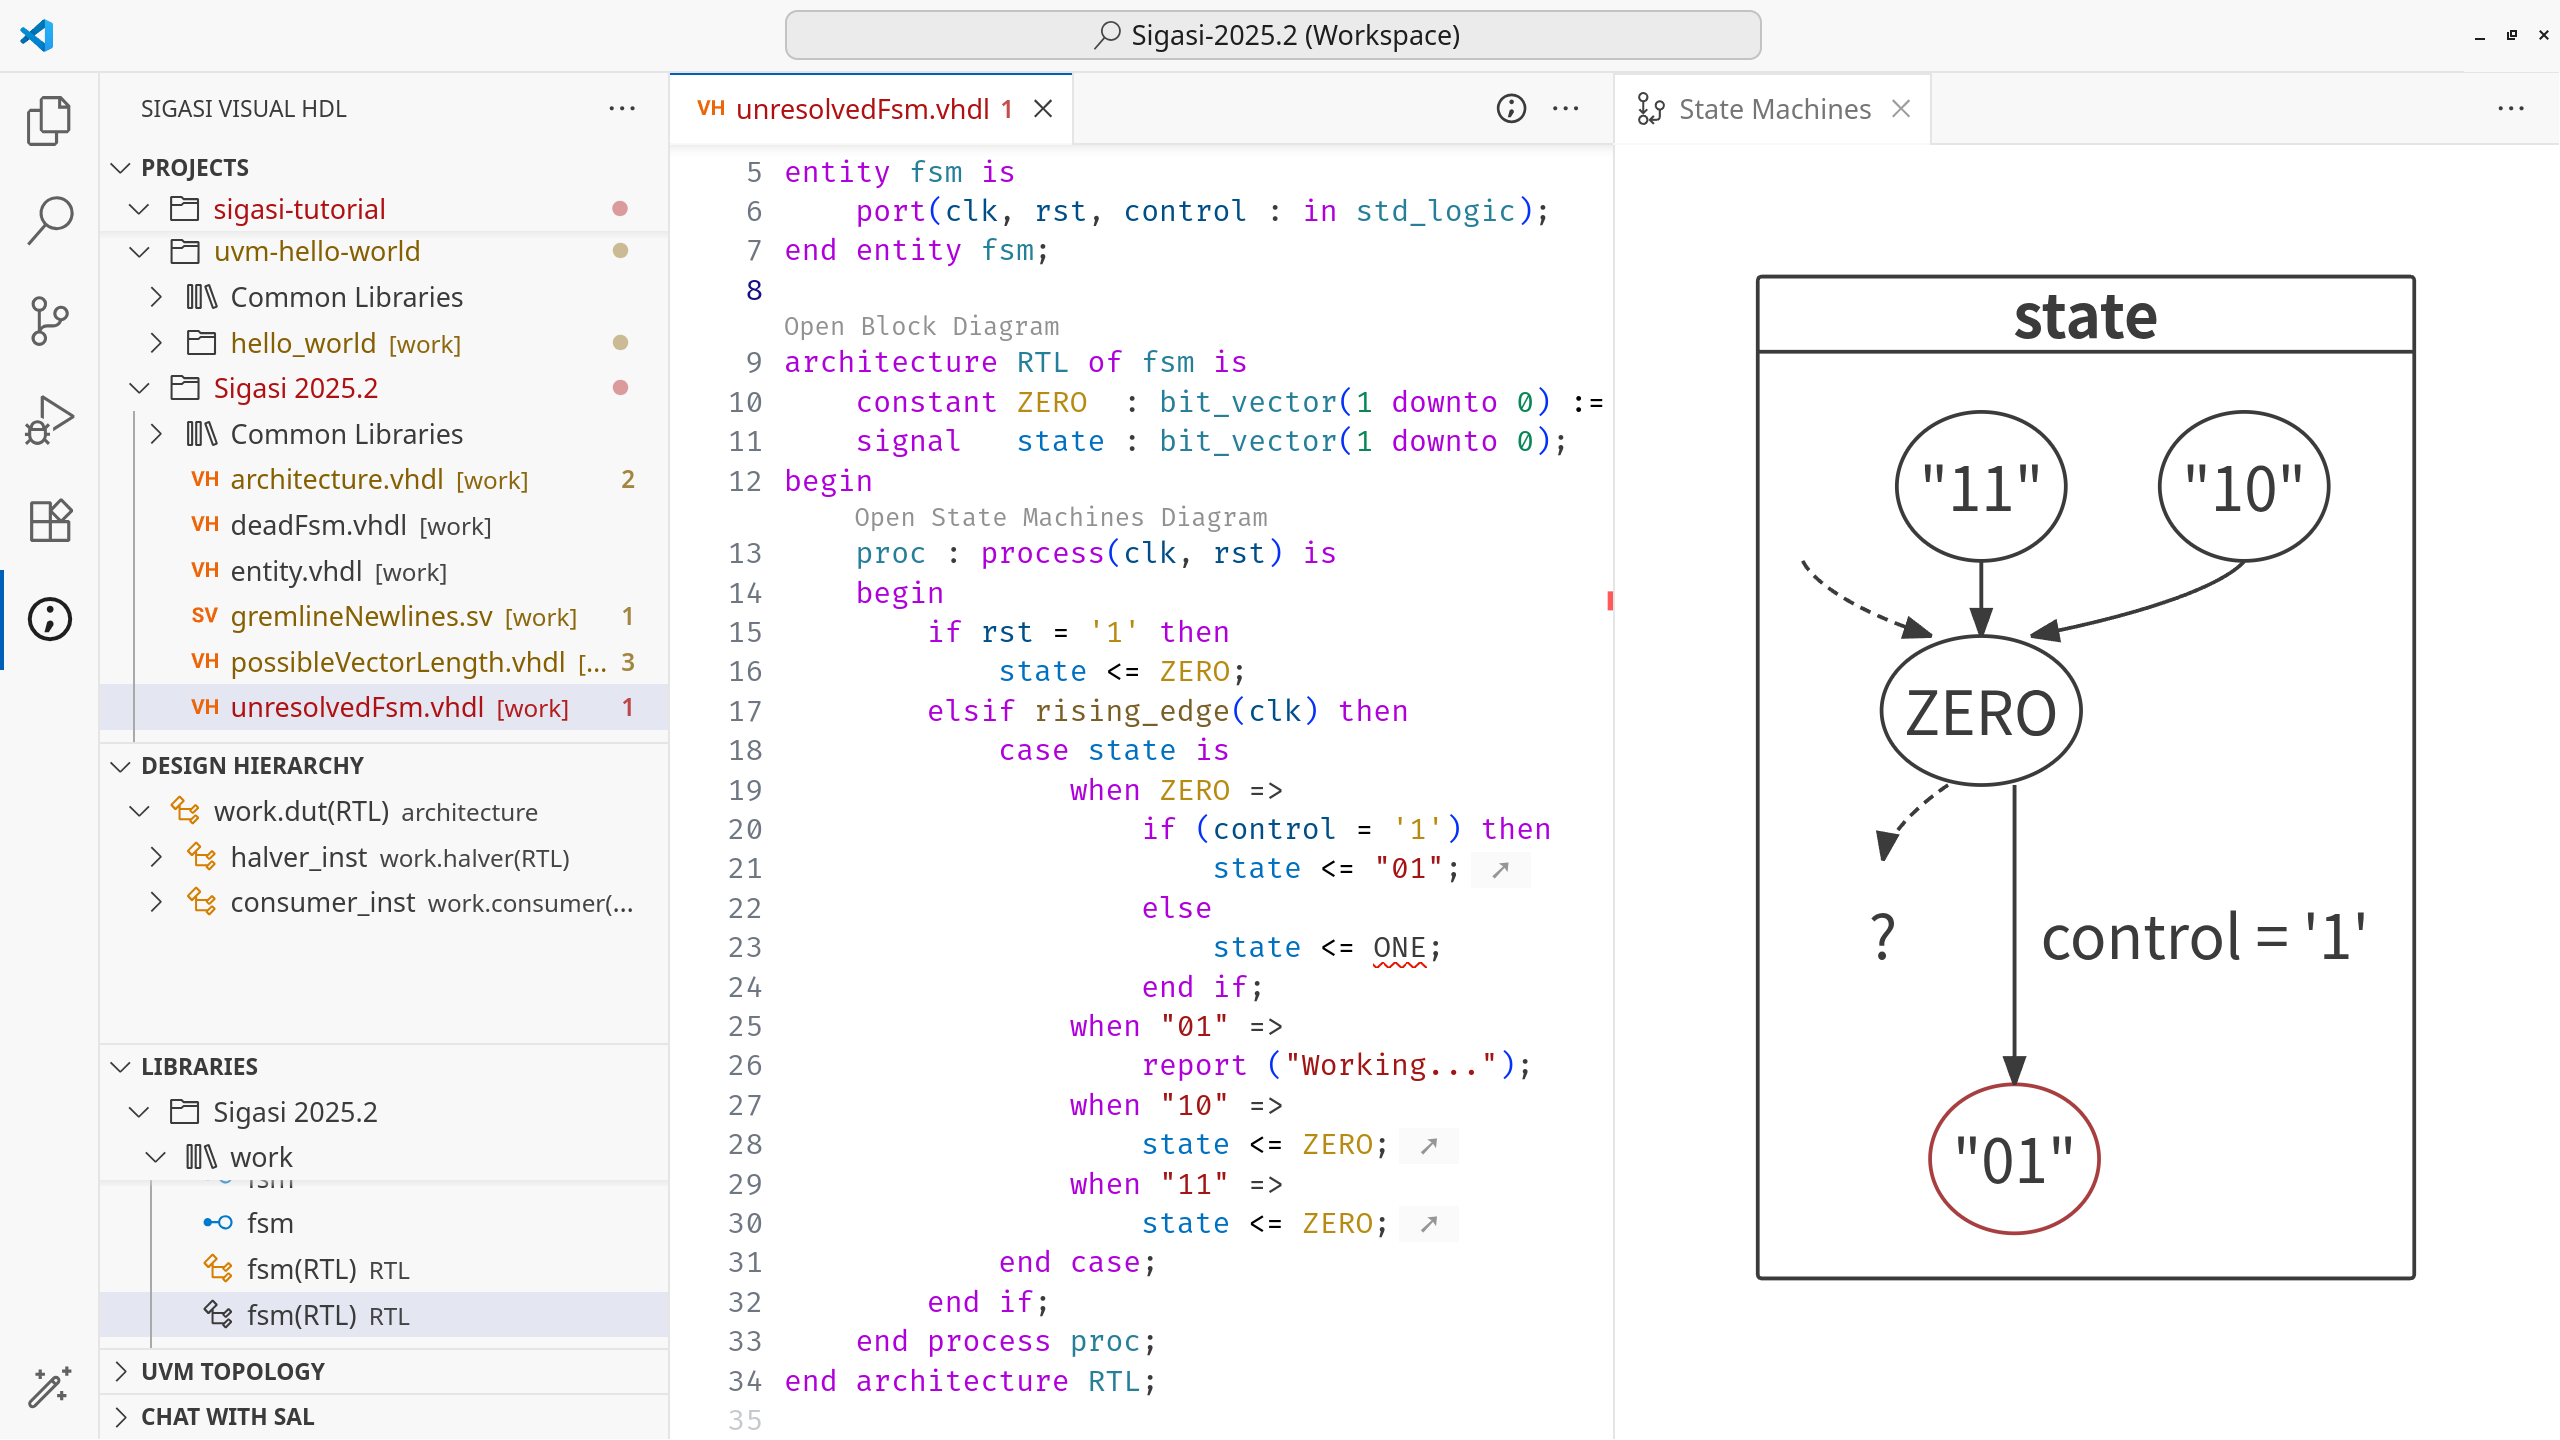Click go-to arrow icon on line 28
Image resolution: width=2560 pixels, height=1440 pixels.
[1429, 1146]
